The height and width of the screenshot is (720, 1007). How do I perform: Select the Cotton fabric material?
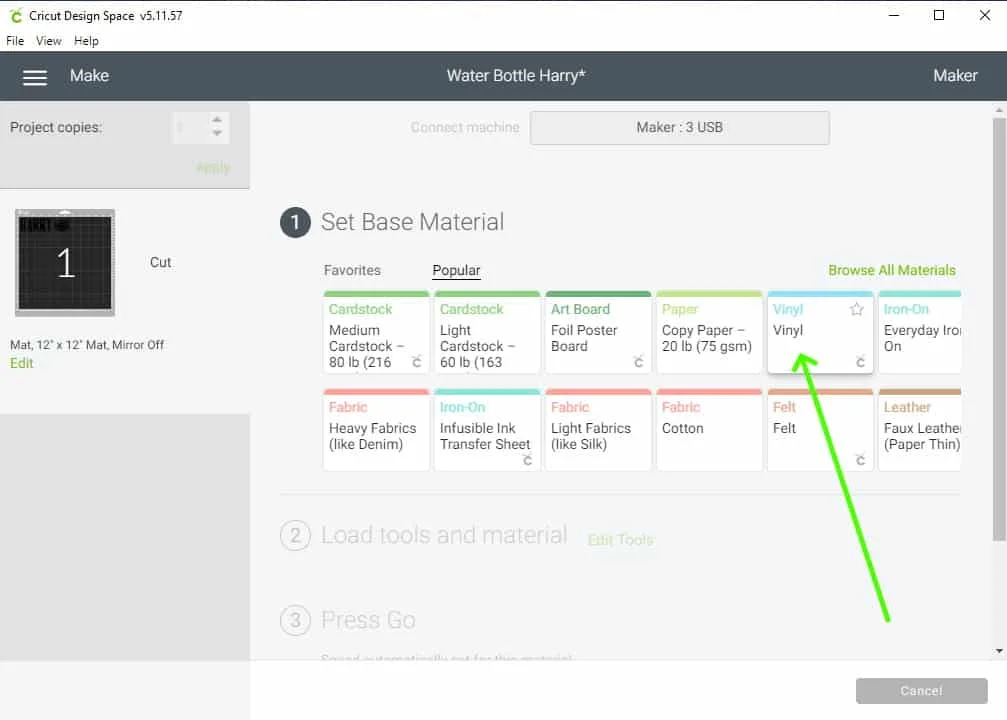709,430
